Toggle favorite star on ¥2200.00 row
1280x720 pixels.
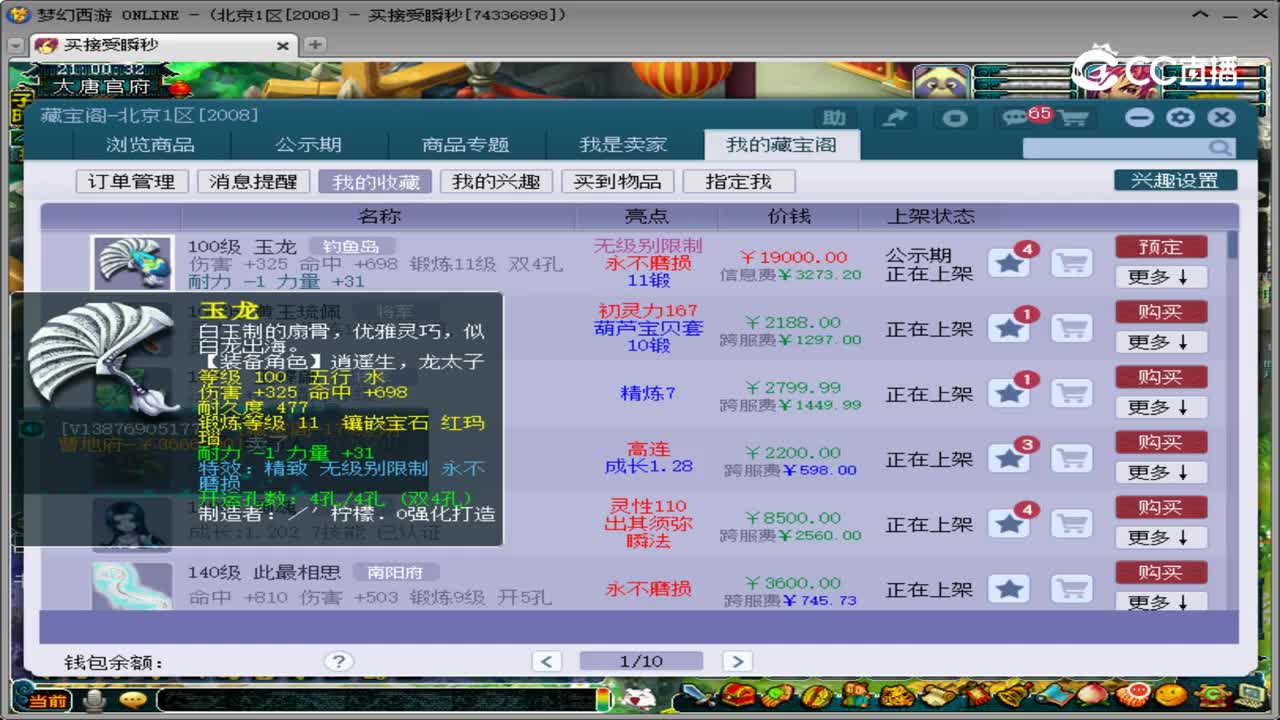point(1009,458)
